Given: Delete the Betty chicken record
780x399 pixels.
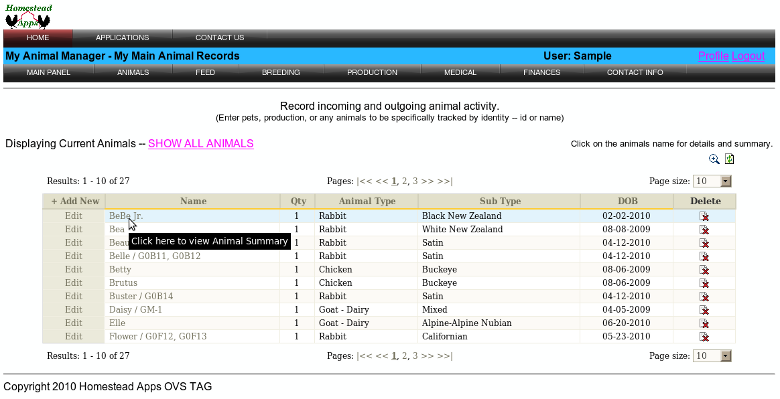Looking at the screenshot, I should click(704, 270).
